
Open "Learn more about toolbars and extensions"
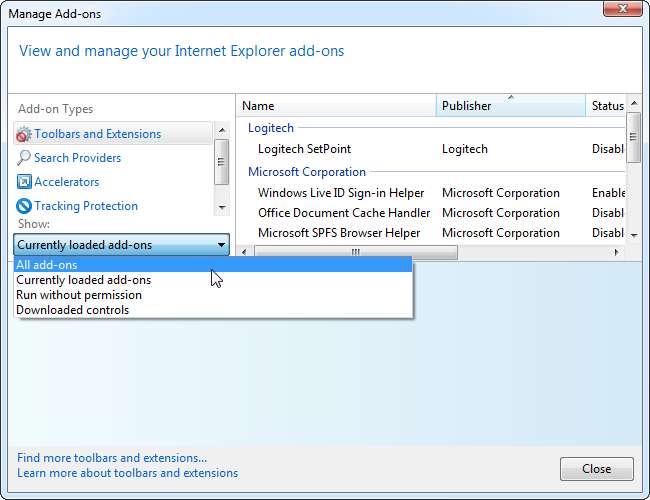[x=127, y=473]
